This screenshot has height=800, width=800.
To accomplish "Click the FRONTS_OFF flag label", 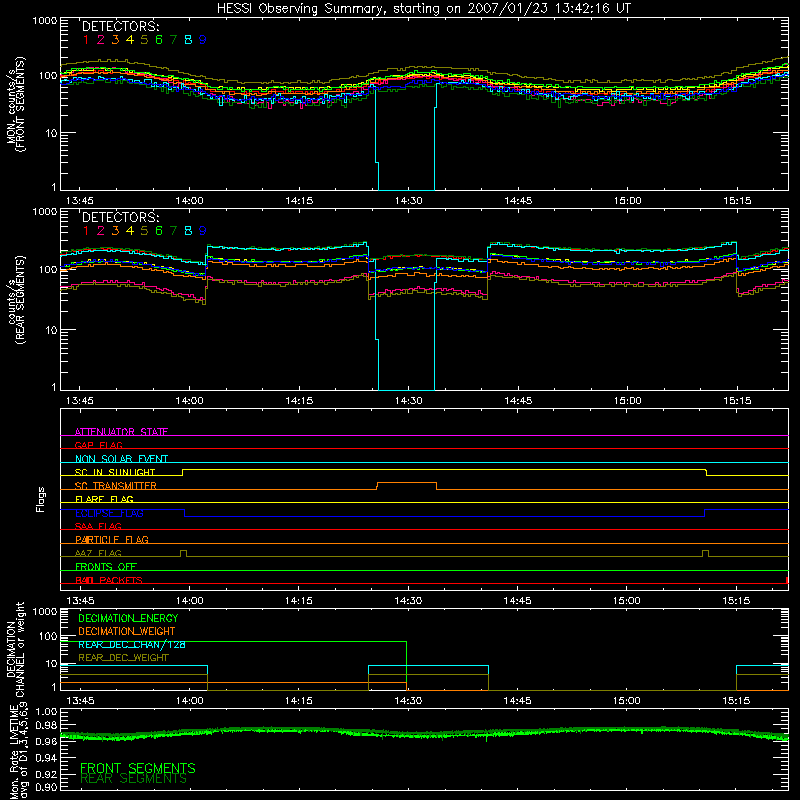I will click(106, 566).
